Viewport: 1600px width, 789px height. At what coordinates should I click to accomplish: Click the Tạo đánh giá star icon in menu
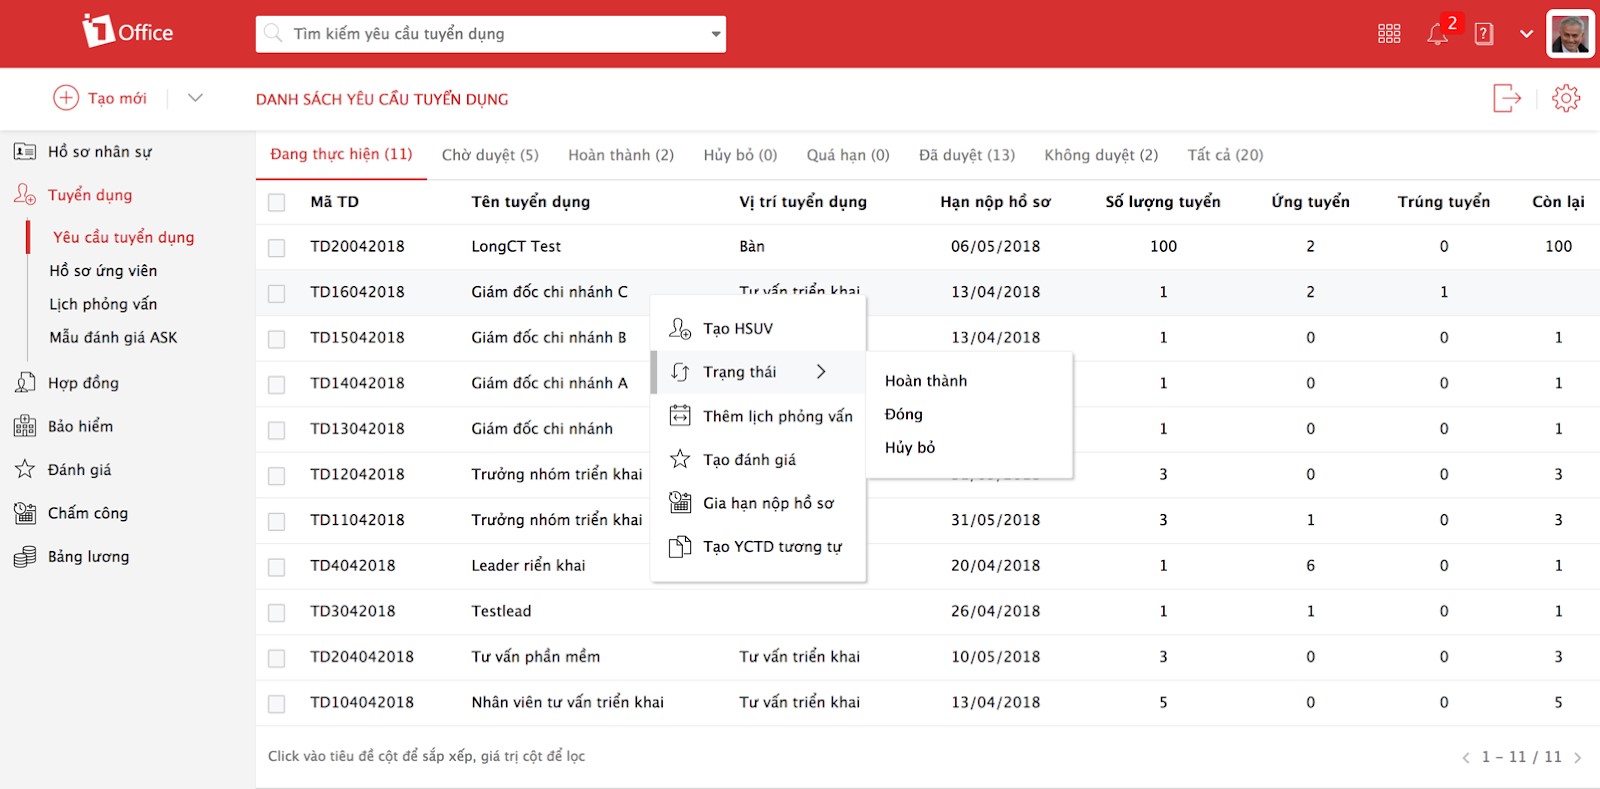click(x=680, y=459)
